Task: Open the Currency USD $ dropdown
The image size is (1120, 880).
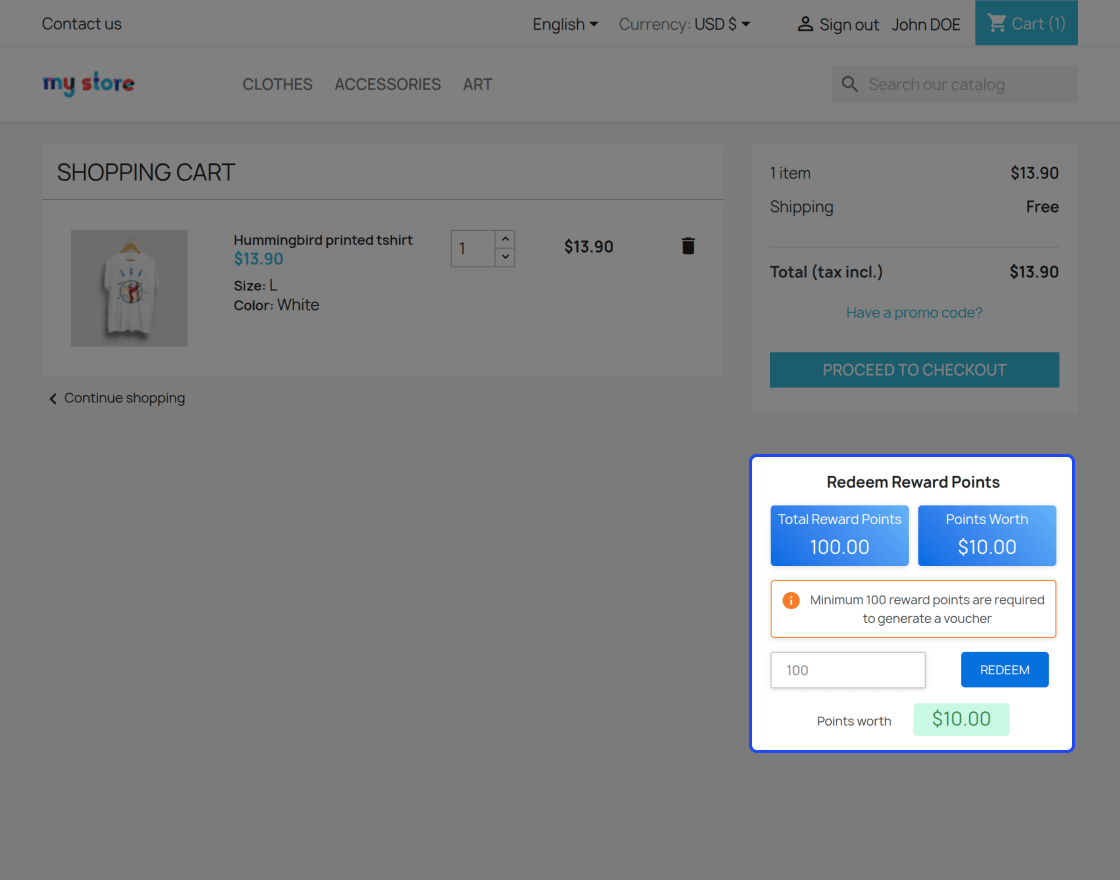Action: coord(722,24)
